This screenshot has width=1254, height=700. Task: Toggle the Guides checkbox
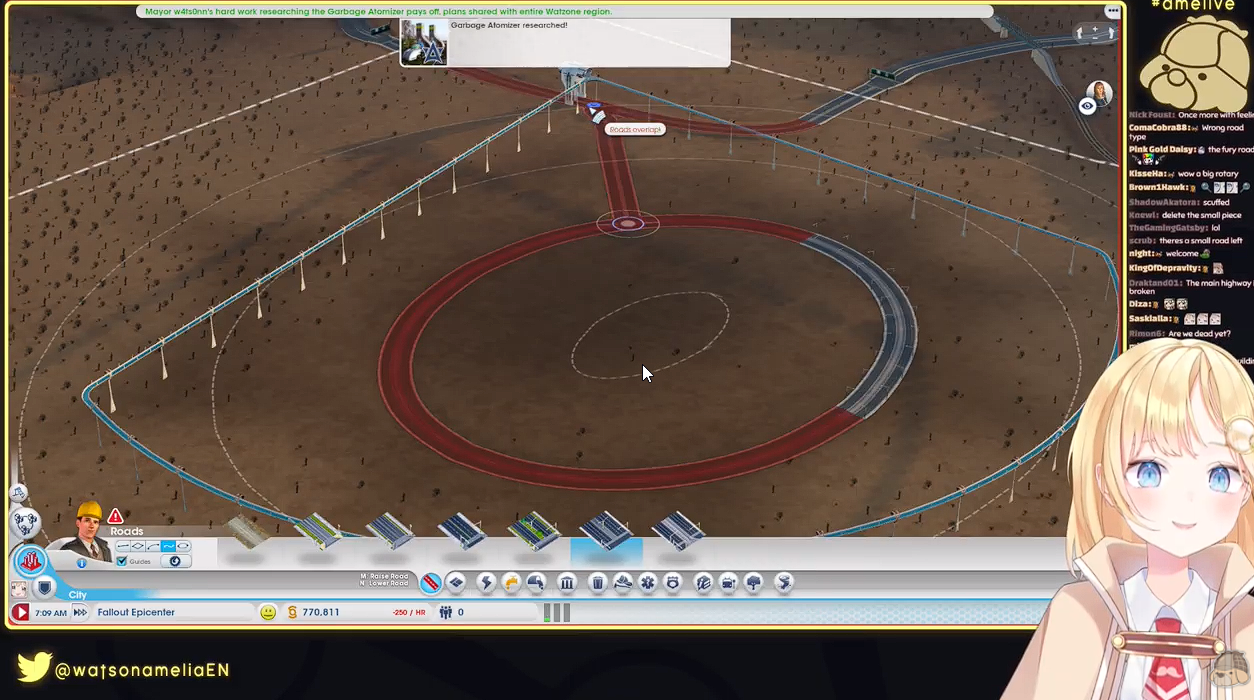pyautogui.click(x=122, y=561)
